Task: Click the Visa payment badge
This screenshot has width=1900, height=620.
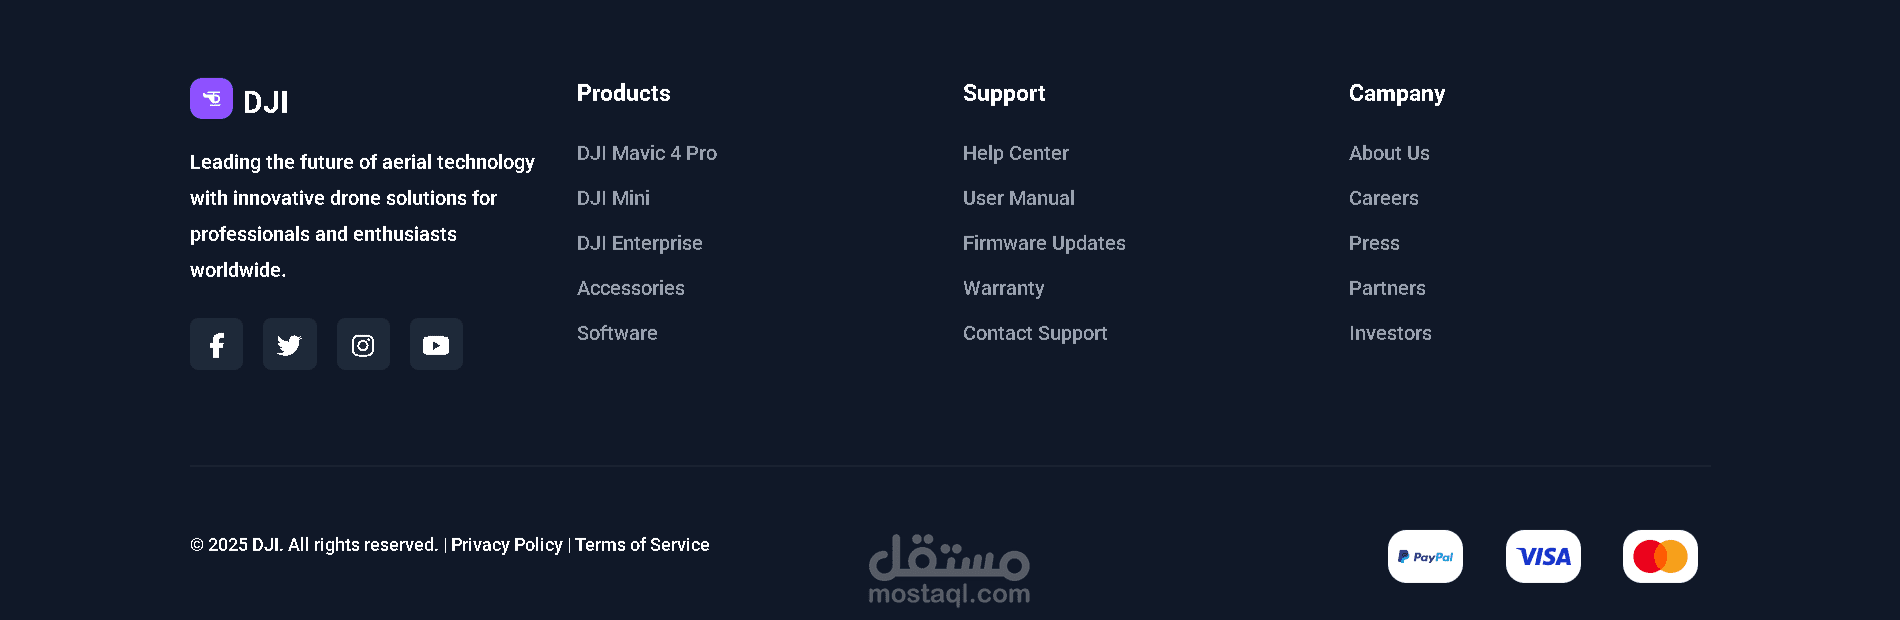Action: [x=1543, y=556]
